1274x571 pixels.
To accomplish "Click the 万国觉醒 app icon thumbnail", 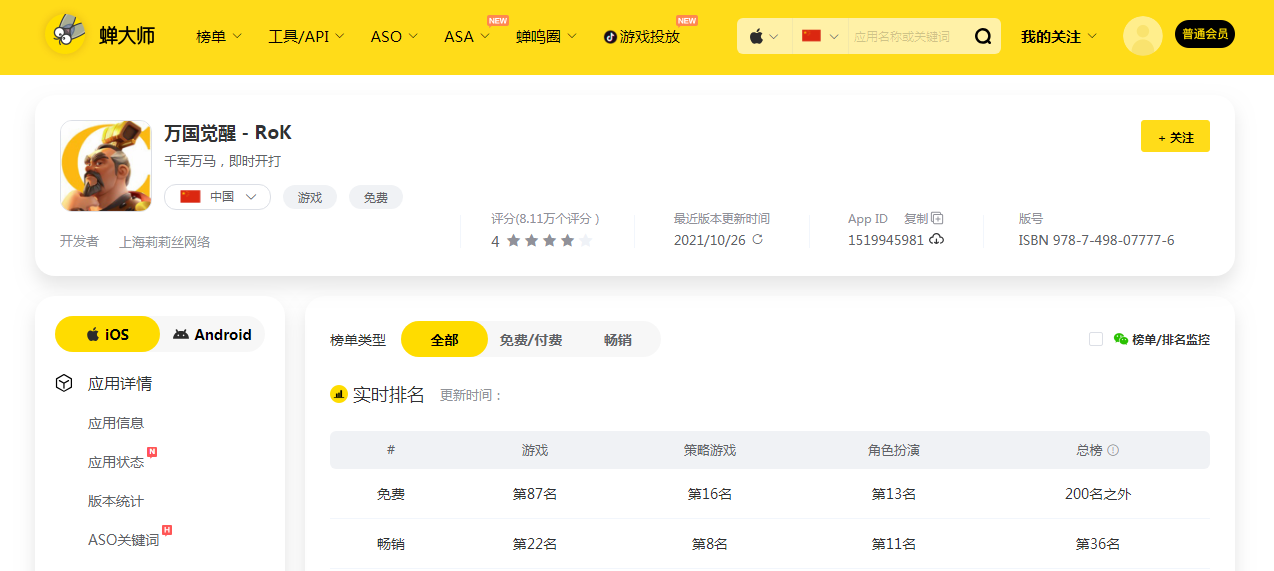I will pos(105,166).
